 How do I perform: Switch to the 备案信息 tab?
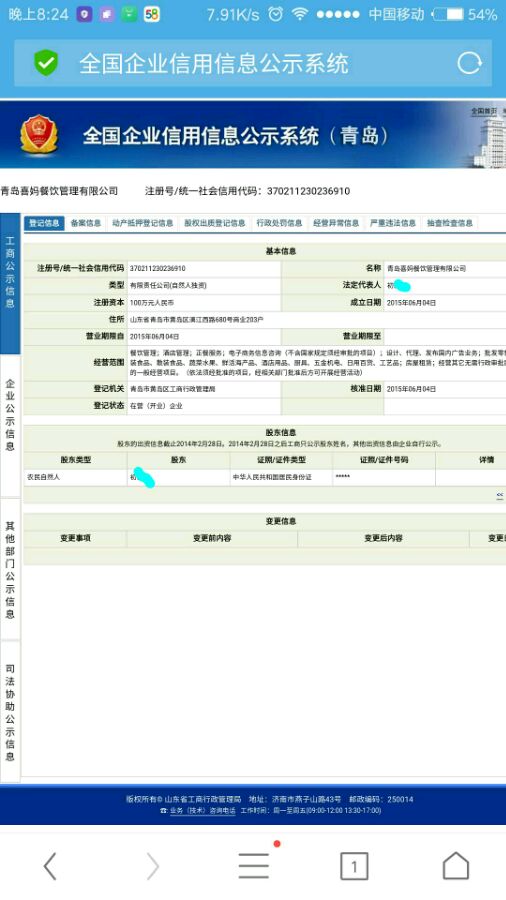(85, 223)
